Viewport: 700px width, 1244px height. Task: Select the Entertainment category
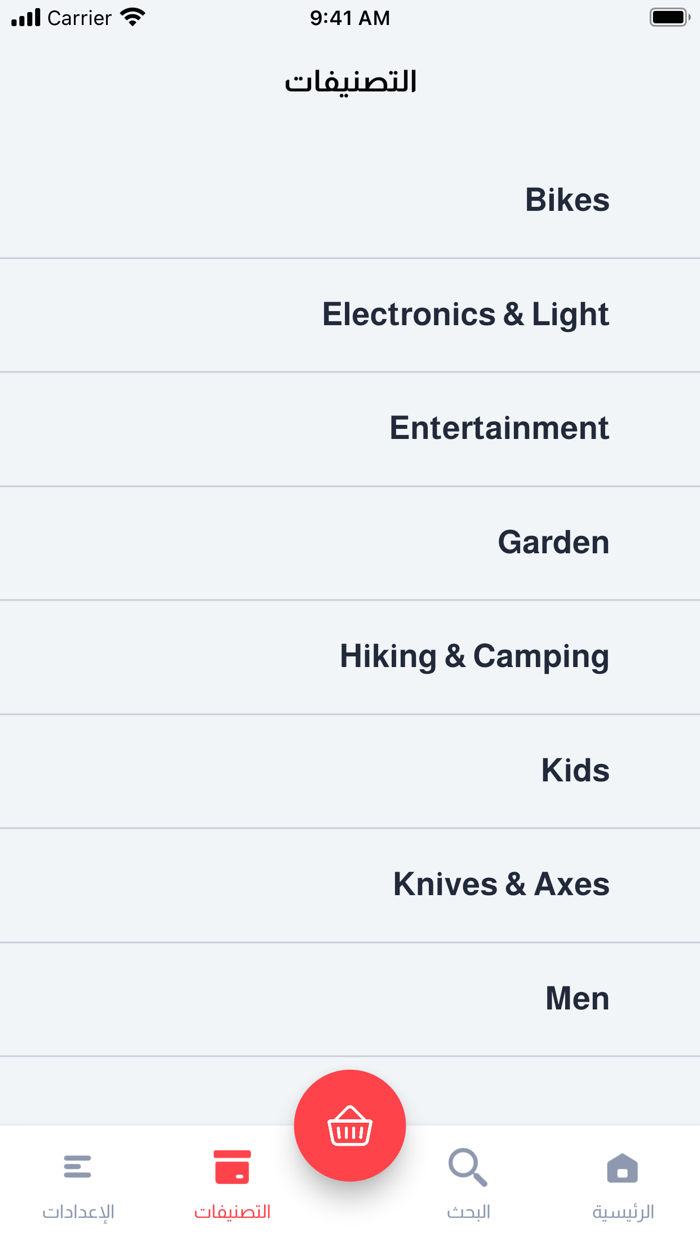pos(499,428)
